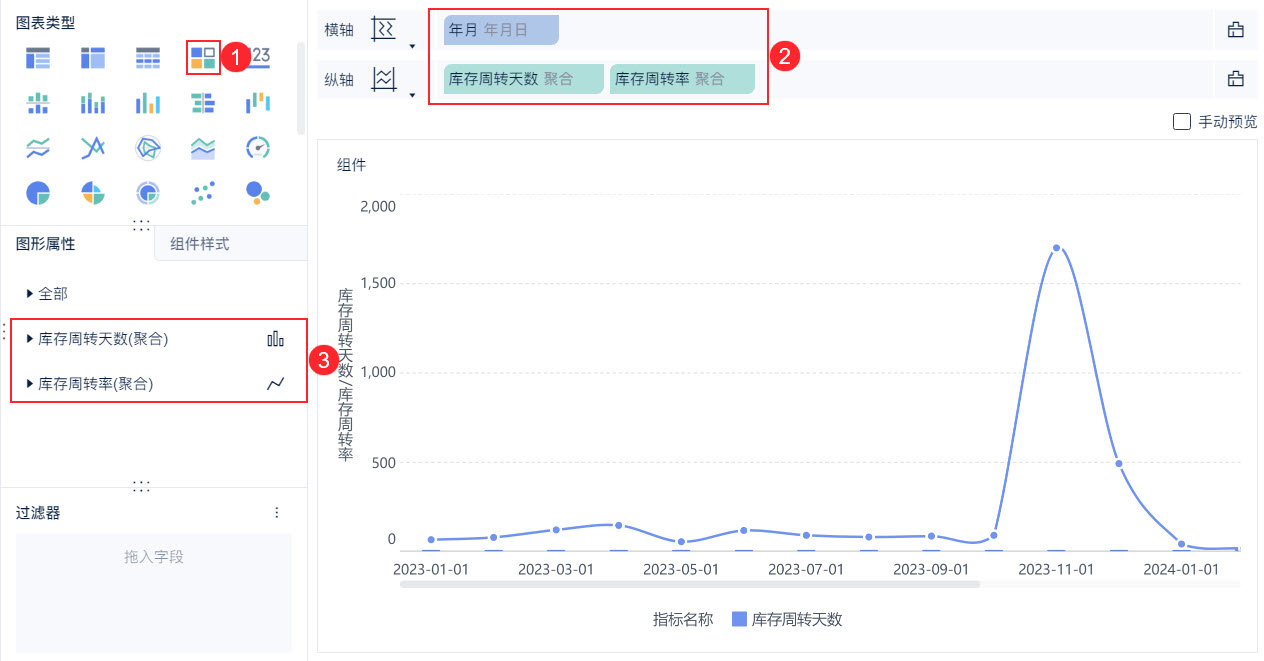Switch to the 组件样式 tab
This screenshot has height=661, width=1264.
click(200, 243)
